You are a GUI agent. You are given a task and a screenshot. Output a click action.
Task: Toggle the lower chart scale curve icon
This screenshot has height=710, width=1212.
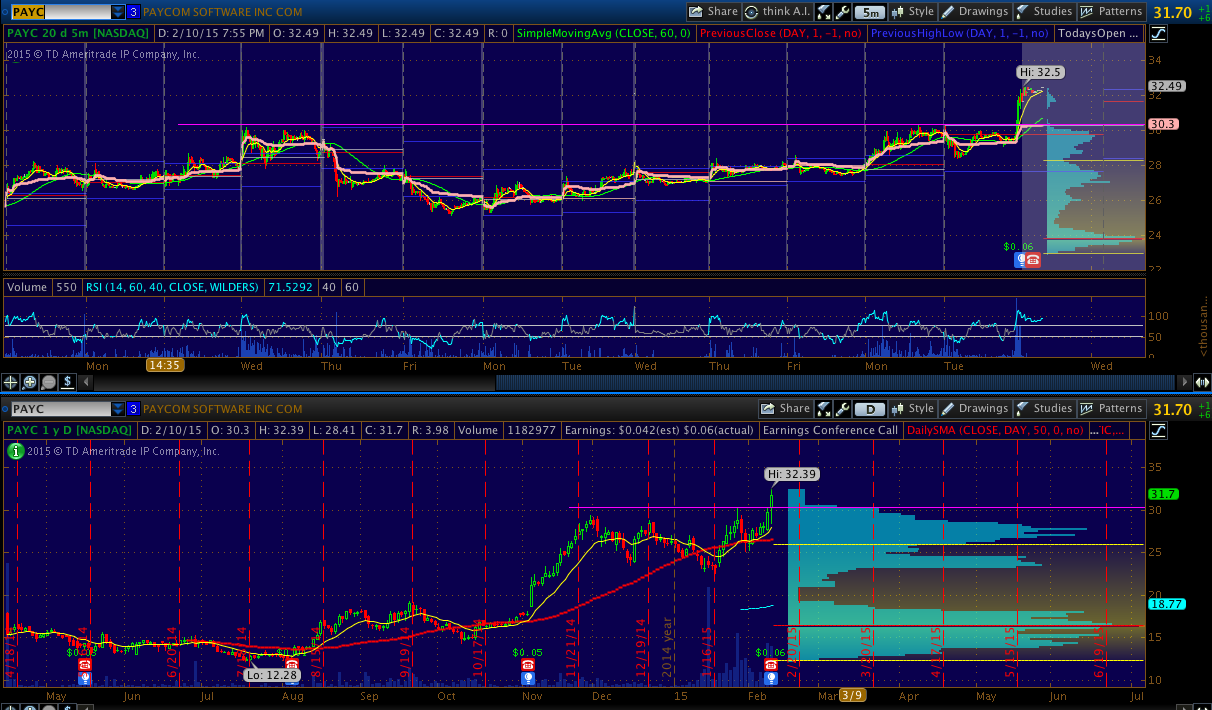(x=1158, y=430)
